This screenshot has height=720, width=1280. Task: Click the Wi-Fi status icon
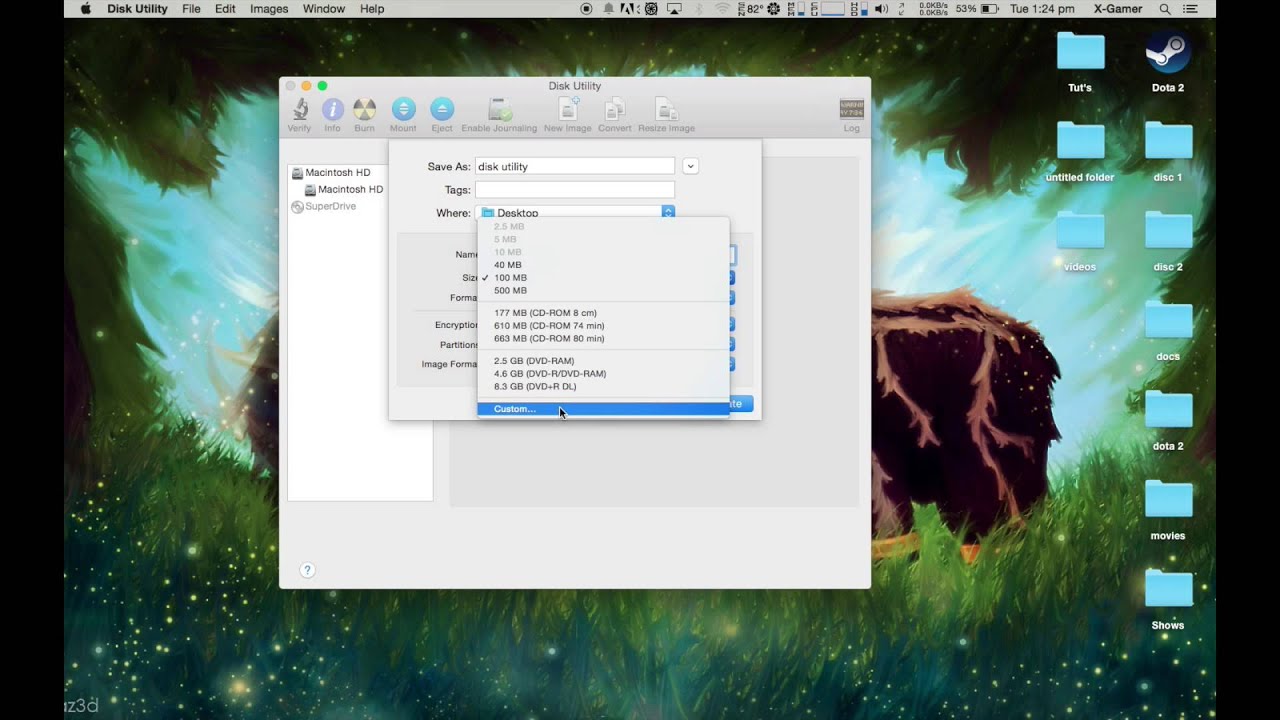pos(722,9)
